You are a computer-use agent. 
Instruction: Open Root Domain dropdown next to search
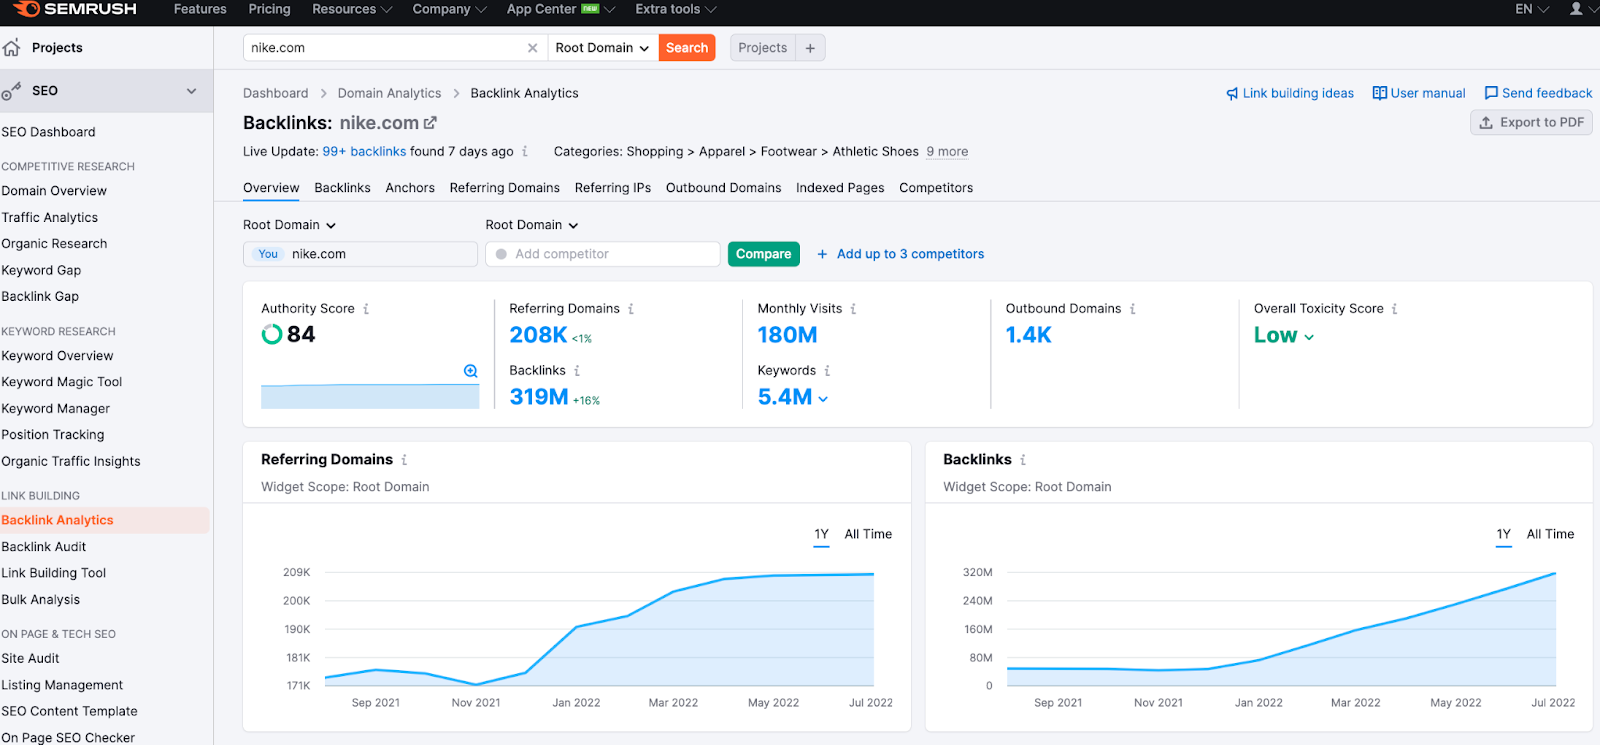pos(602,48)
